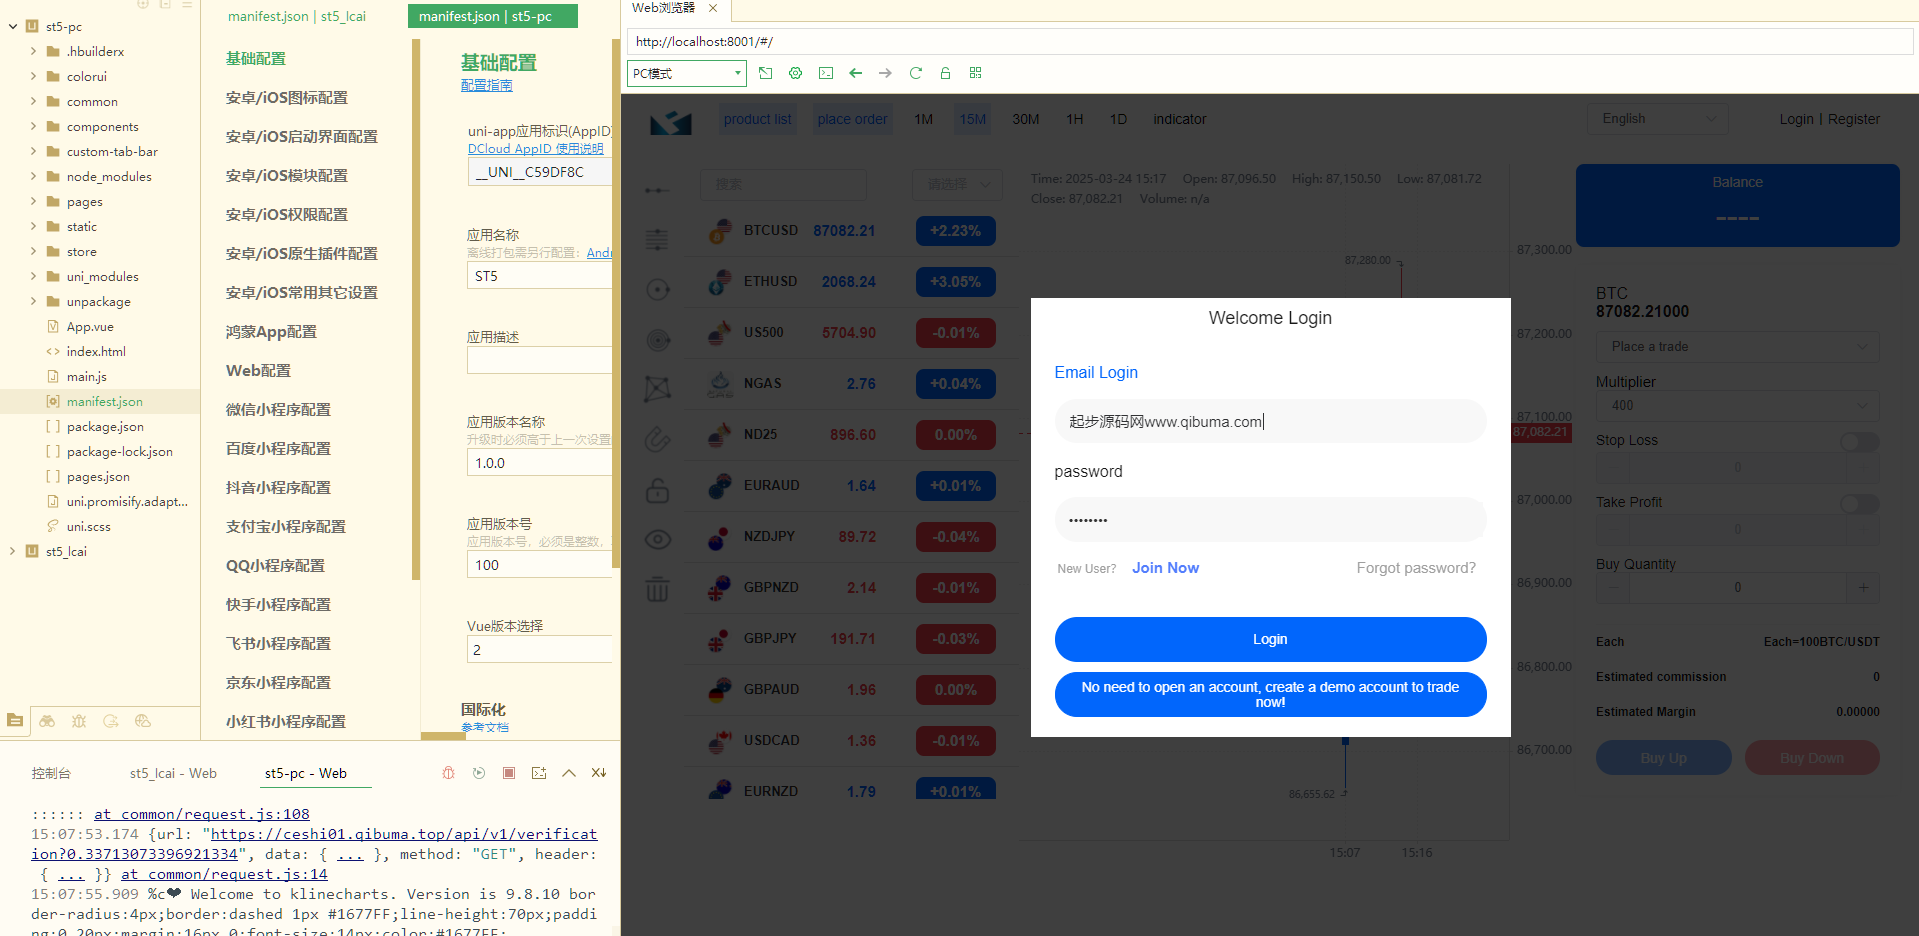1919x936 pixels.
Task: Click the lock drawings icon in chart sidebar
Action: 657,490
